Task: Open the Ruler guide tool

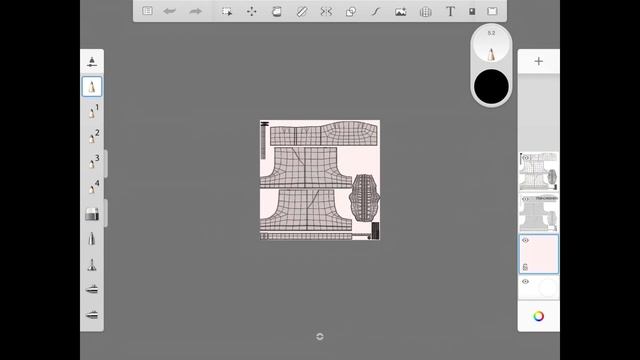Action: [302, 11]
